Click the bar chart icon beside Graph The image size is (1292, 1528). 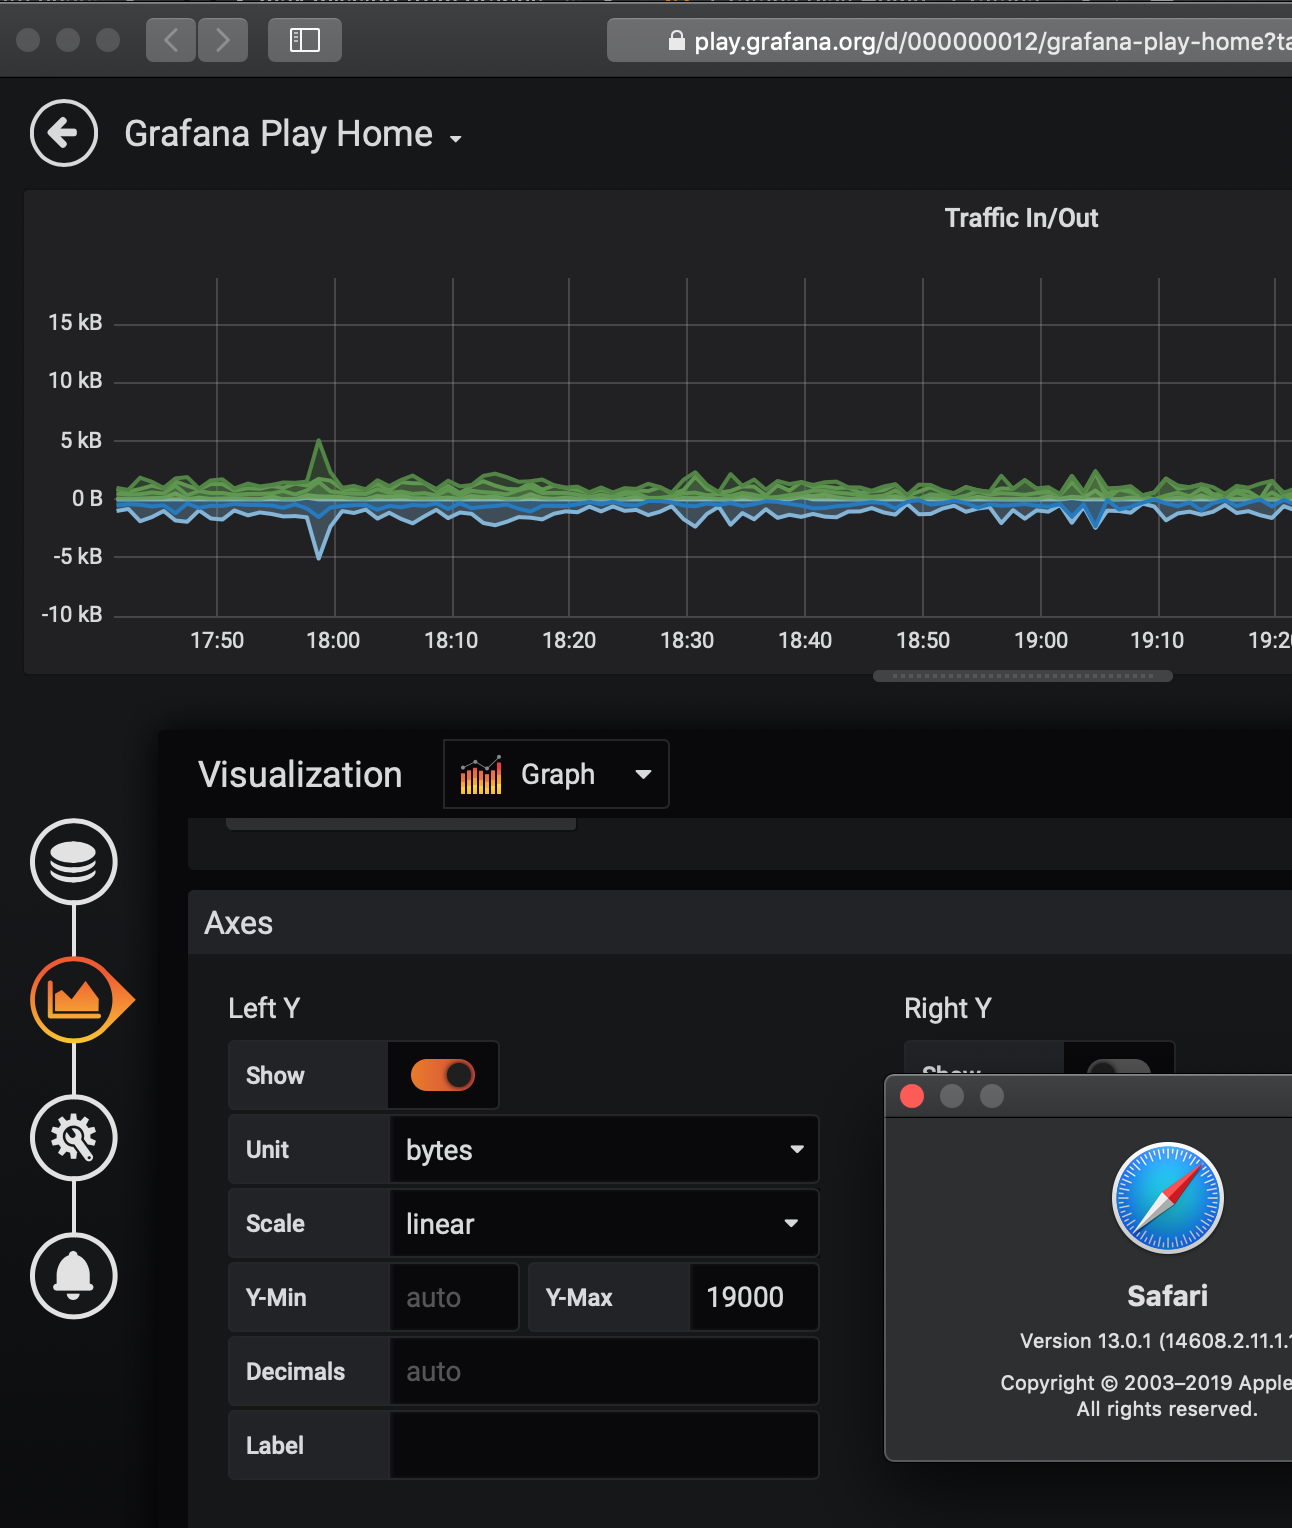click(481, 773)
